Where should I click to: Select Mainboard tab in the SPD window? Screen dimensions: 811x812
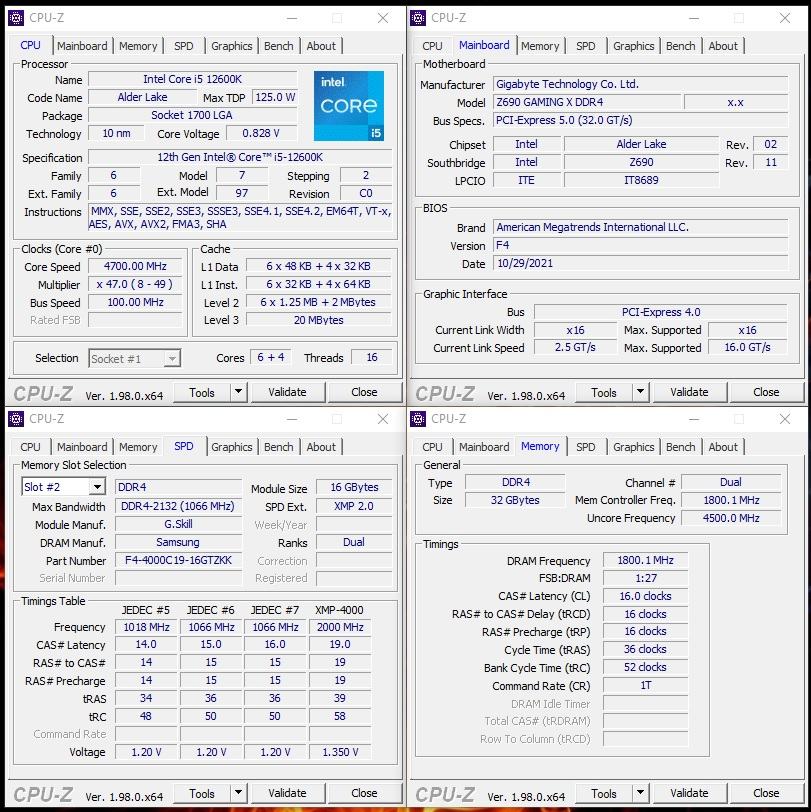pyautogui.click(x=82, y=446)
